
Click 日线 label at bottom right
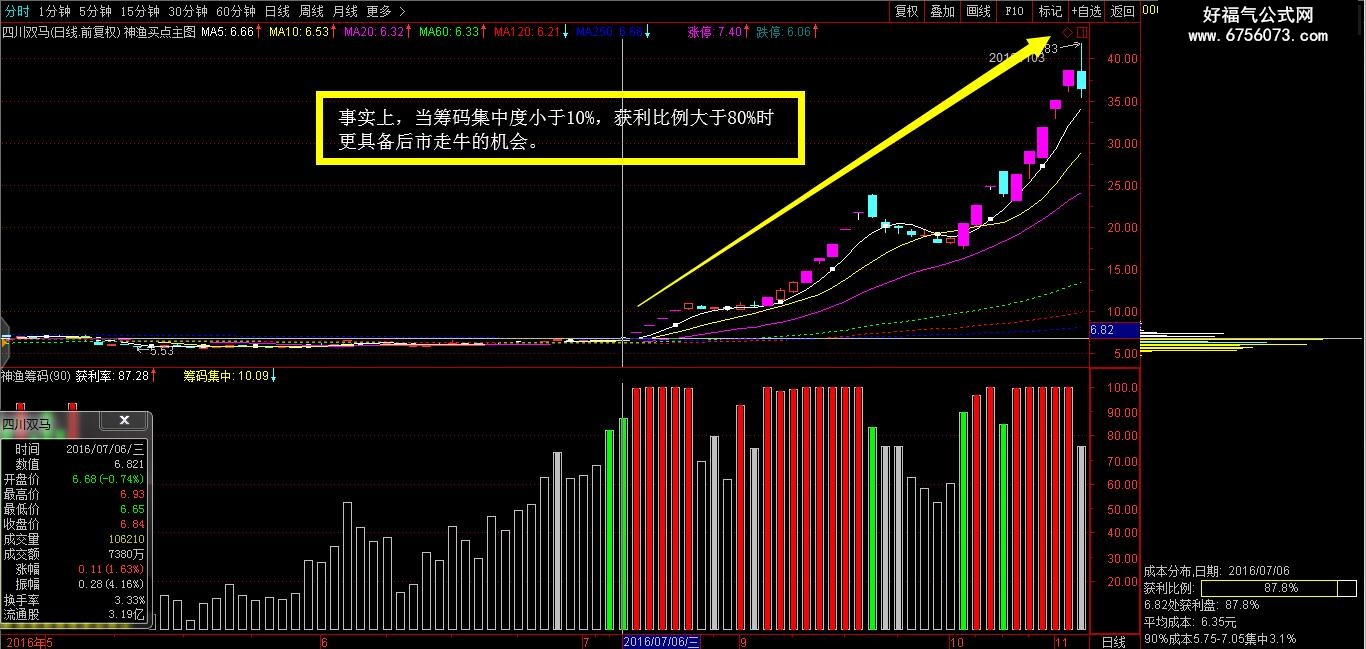[x=1113, y=642]
